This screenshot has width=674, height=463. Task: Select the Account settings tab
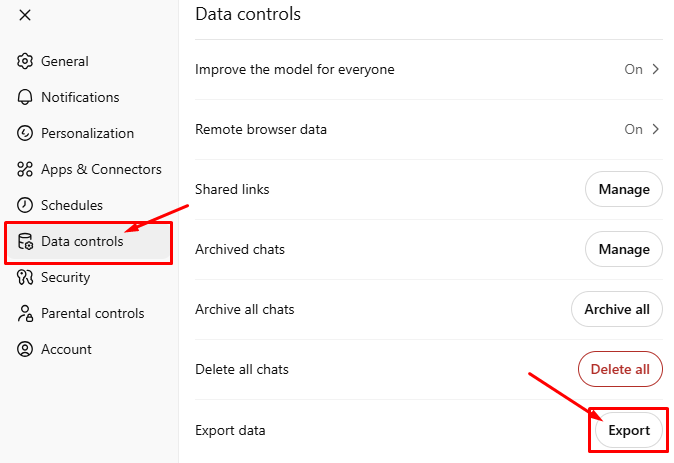66,349
